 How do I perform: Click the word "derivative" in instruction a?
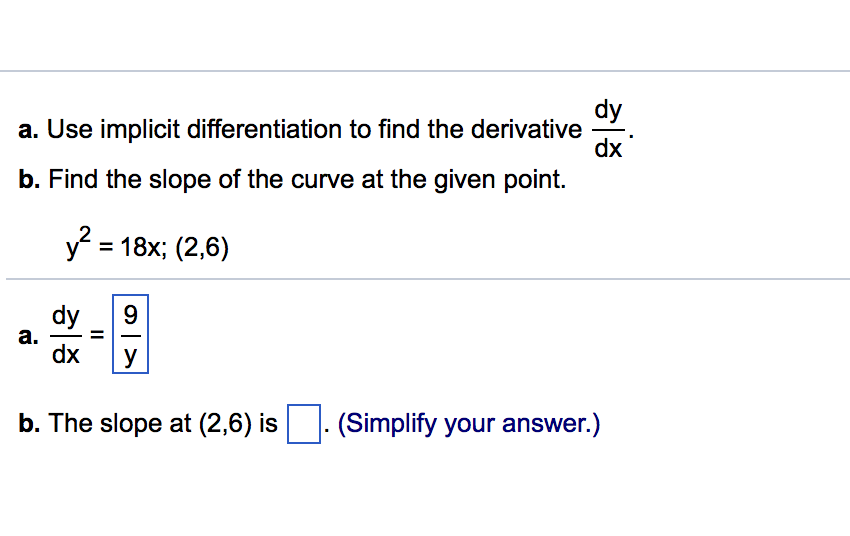[x=526, y=130]
